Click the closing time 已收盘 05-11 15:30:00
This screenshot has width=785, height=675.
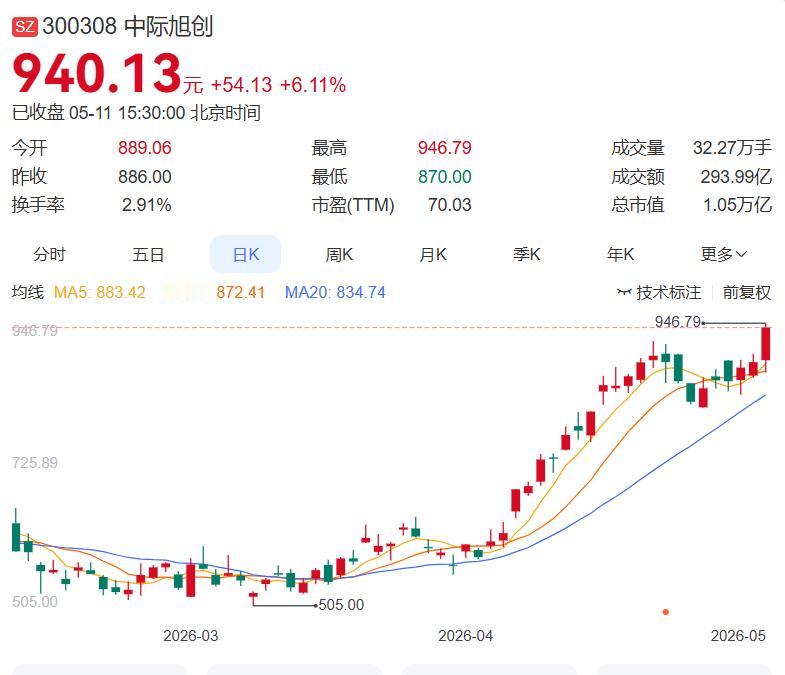coord(99,113)
